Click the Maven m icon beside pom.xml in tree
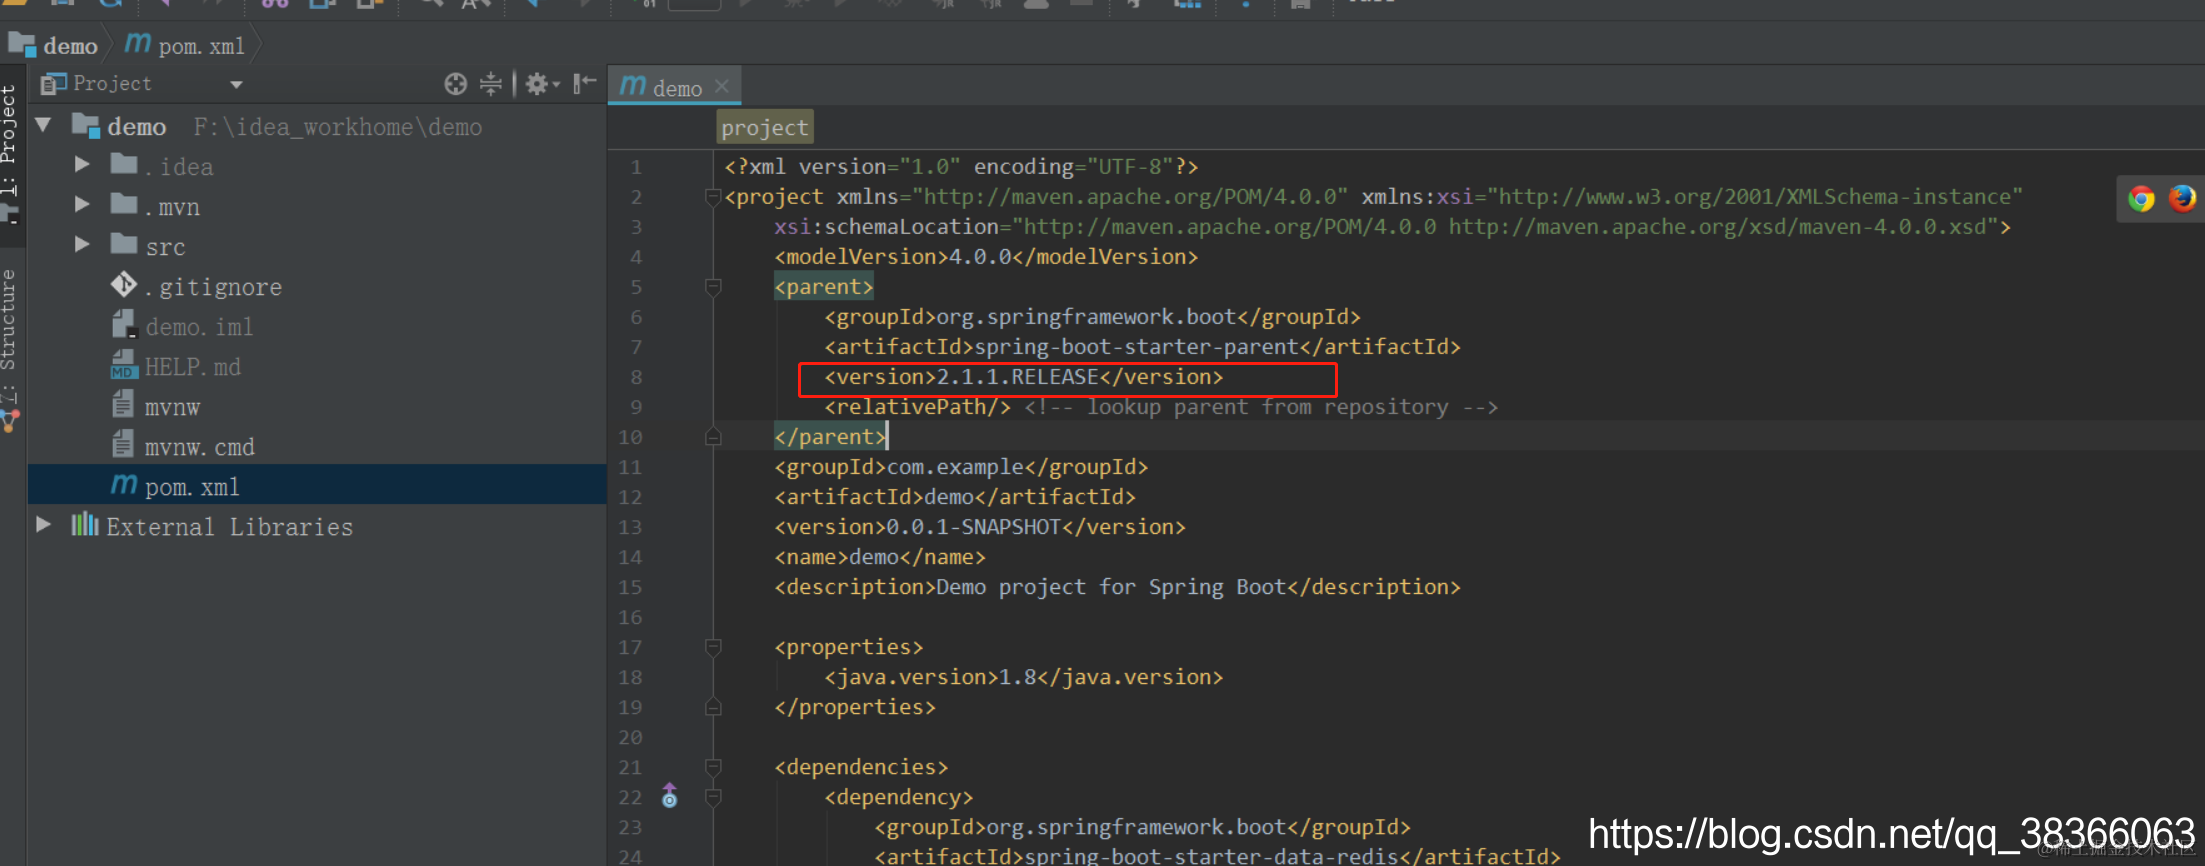This screenshot has width=2205, height=866. tap(123, 484)
